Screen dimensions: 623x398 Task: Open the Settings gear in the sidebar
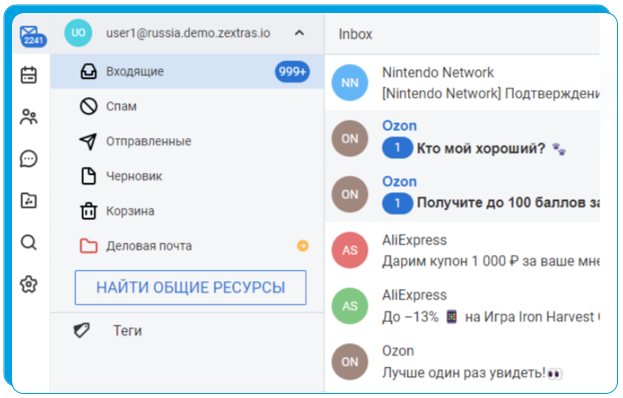point(29,284)
